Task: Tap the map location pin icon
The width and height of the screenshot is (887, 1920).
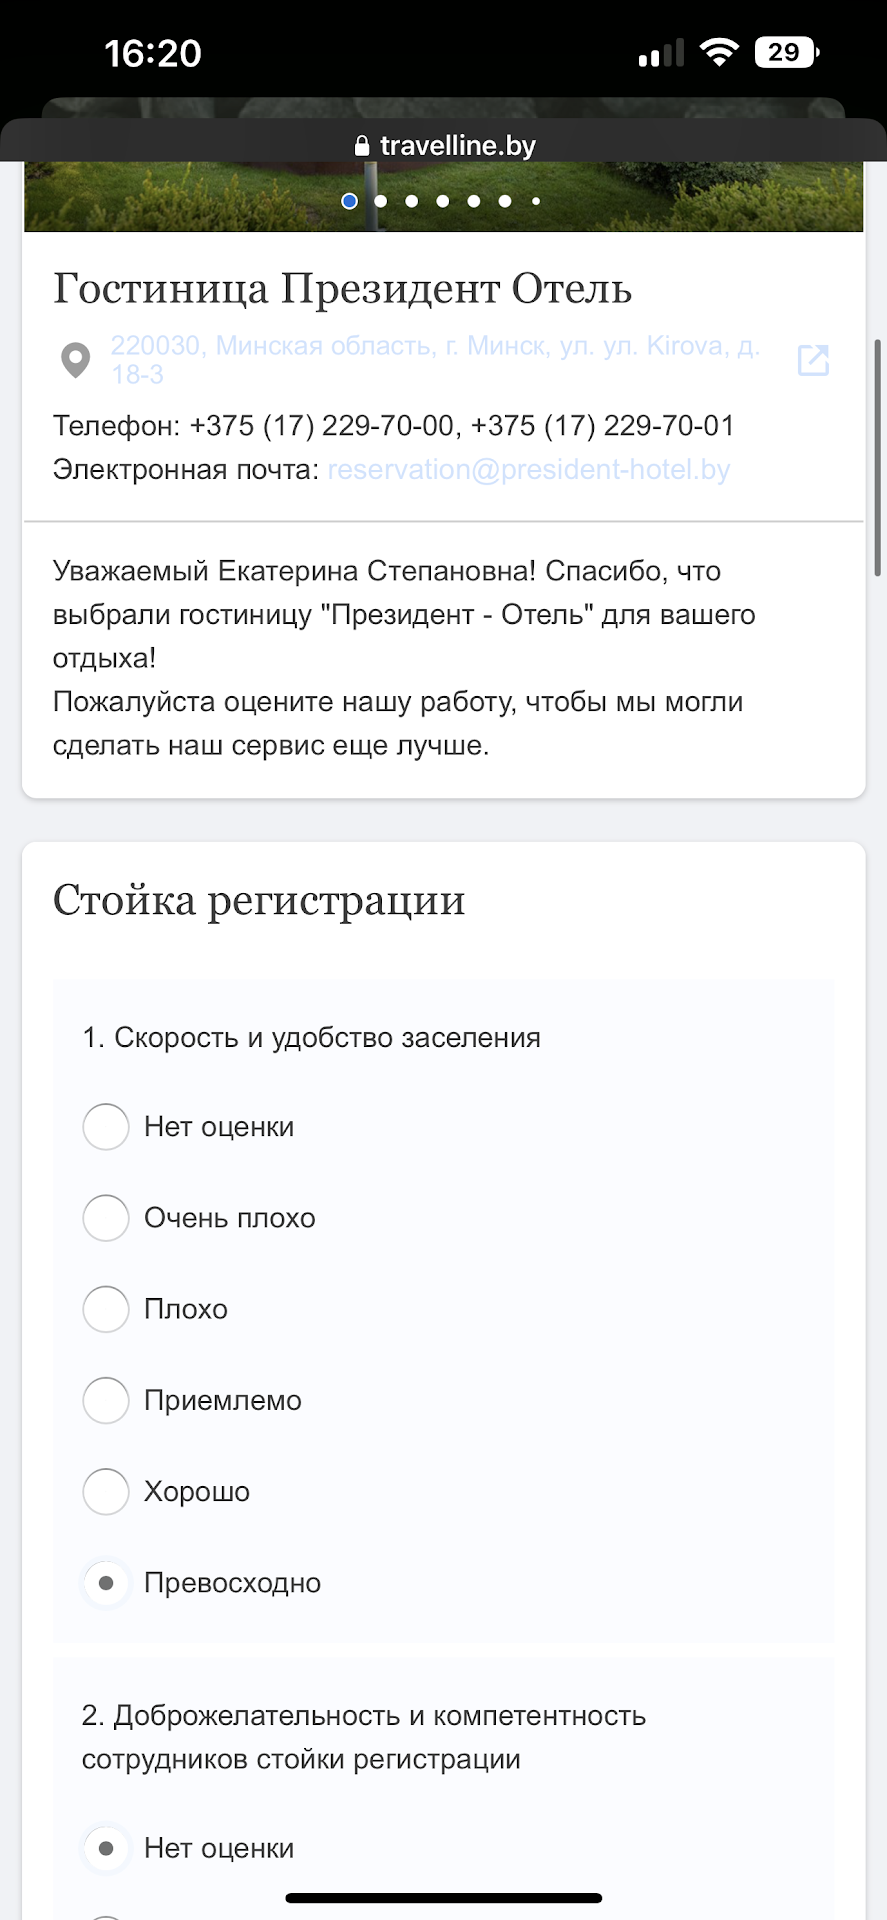Action: pyautogui.click(x=75, y=360)
